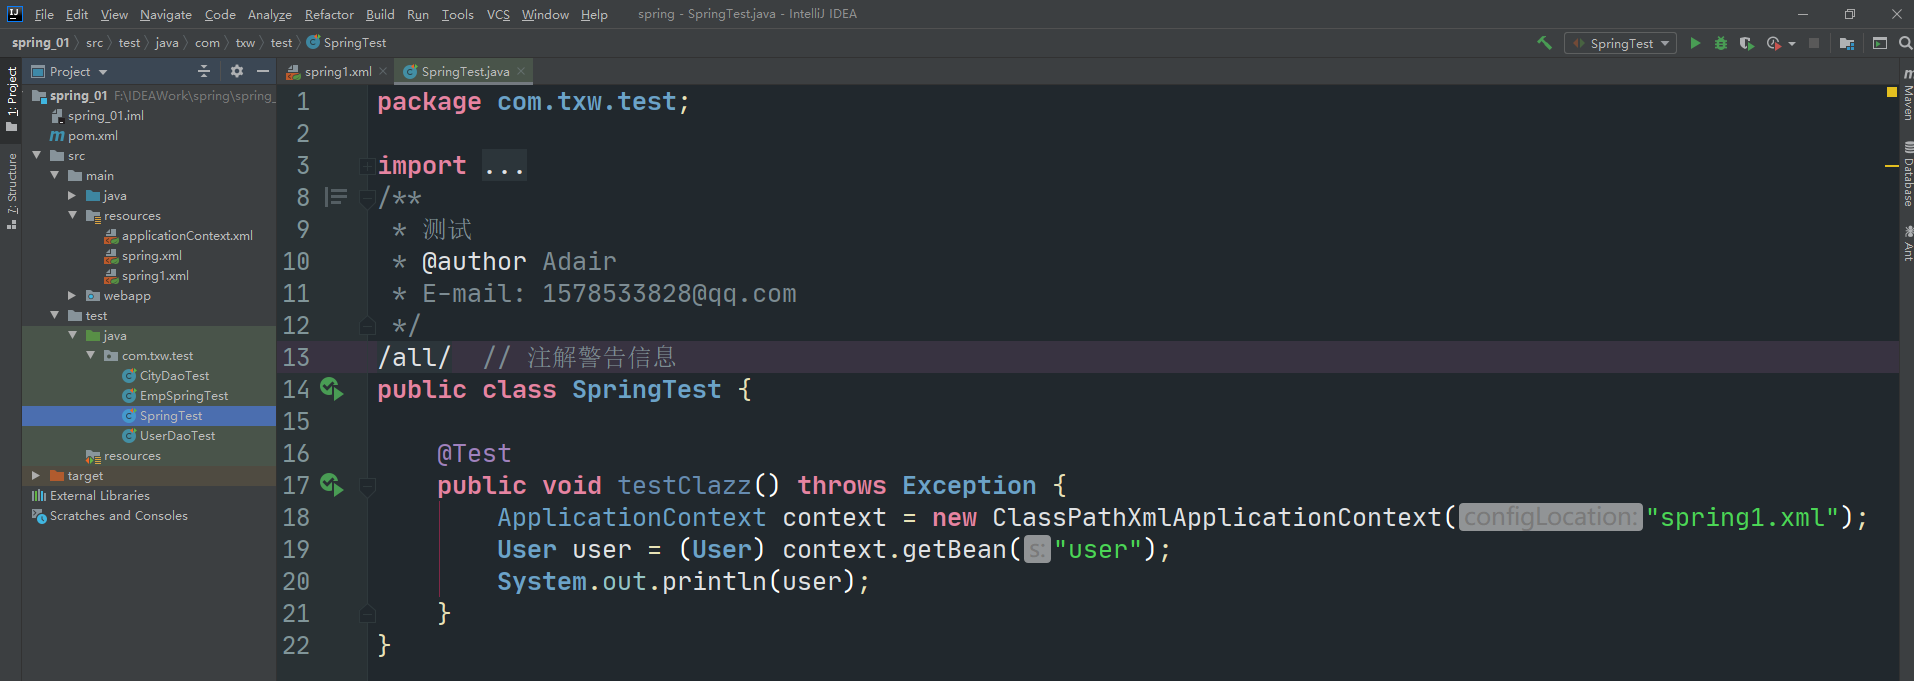The height and width of the screenshot is (681, 1914).
Task: Open the VCS menu
Action: click(498, 14)
